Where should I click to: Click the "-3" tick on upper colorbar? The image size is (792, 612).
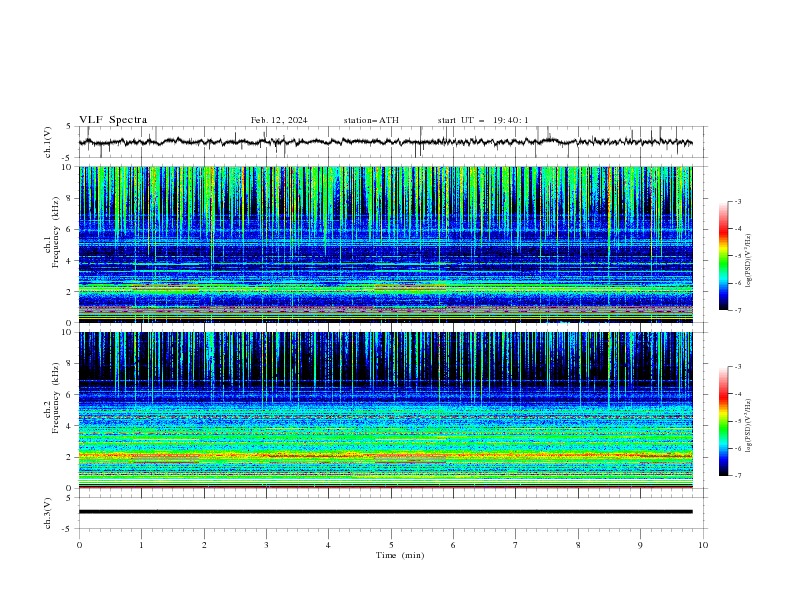tap(737, 201)
